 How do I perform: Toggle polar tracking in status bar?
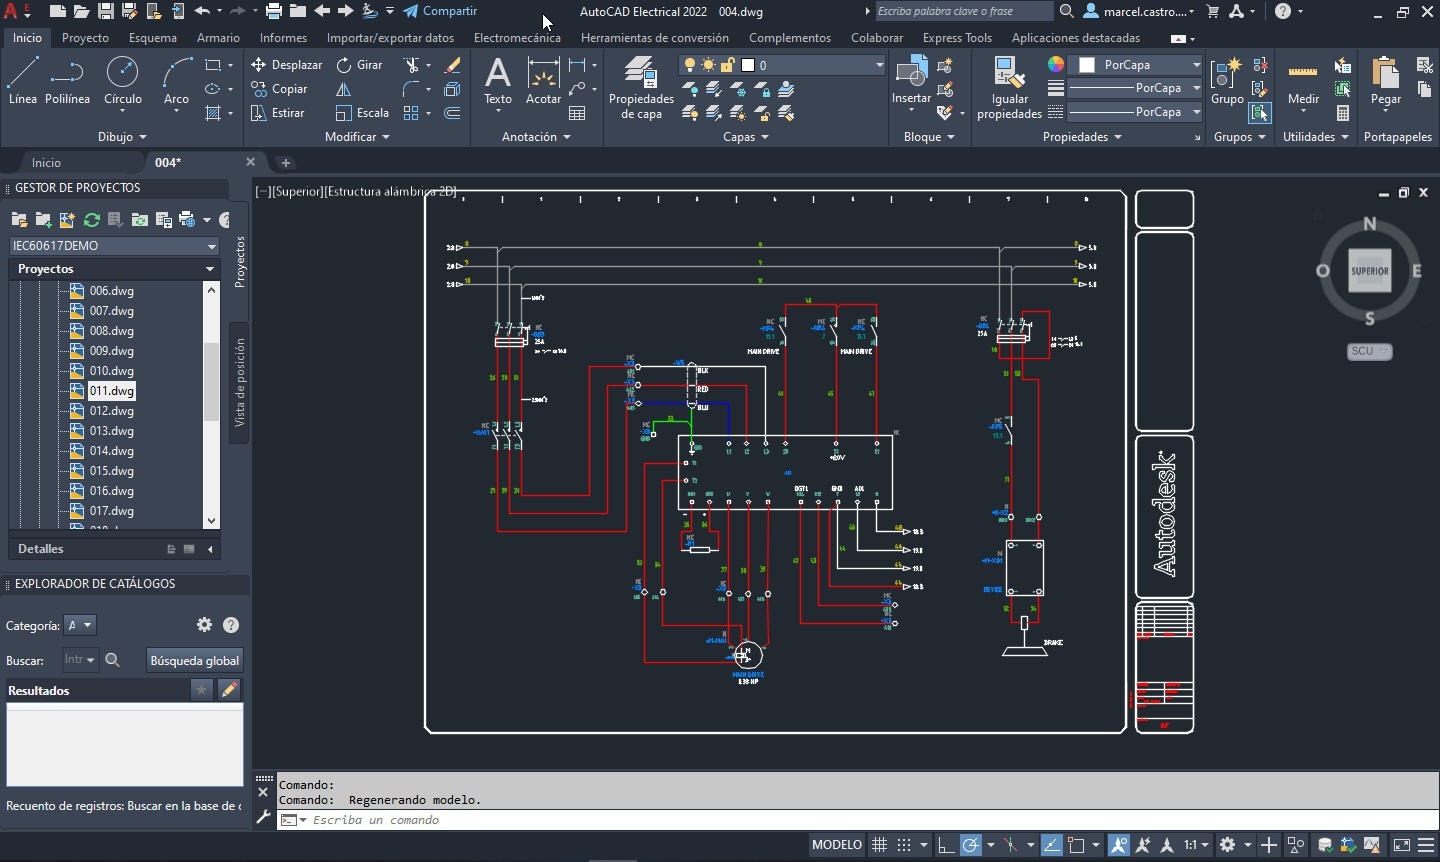(x=970, y=845)
